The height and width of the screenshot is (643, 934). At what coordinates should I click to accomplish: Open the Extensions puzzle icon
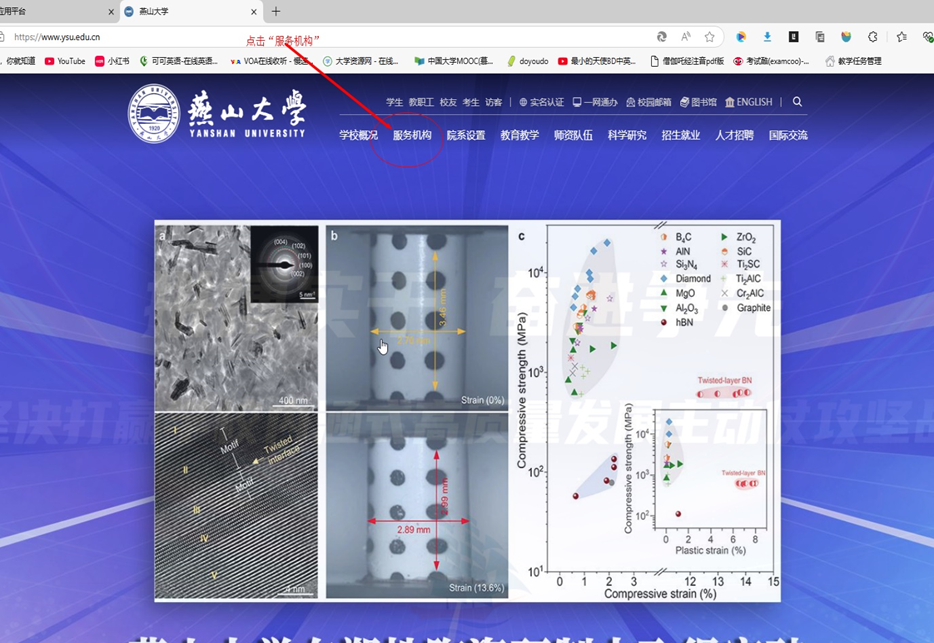[x=873, y=37]
